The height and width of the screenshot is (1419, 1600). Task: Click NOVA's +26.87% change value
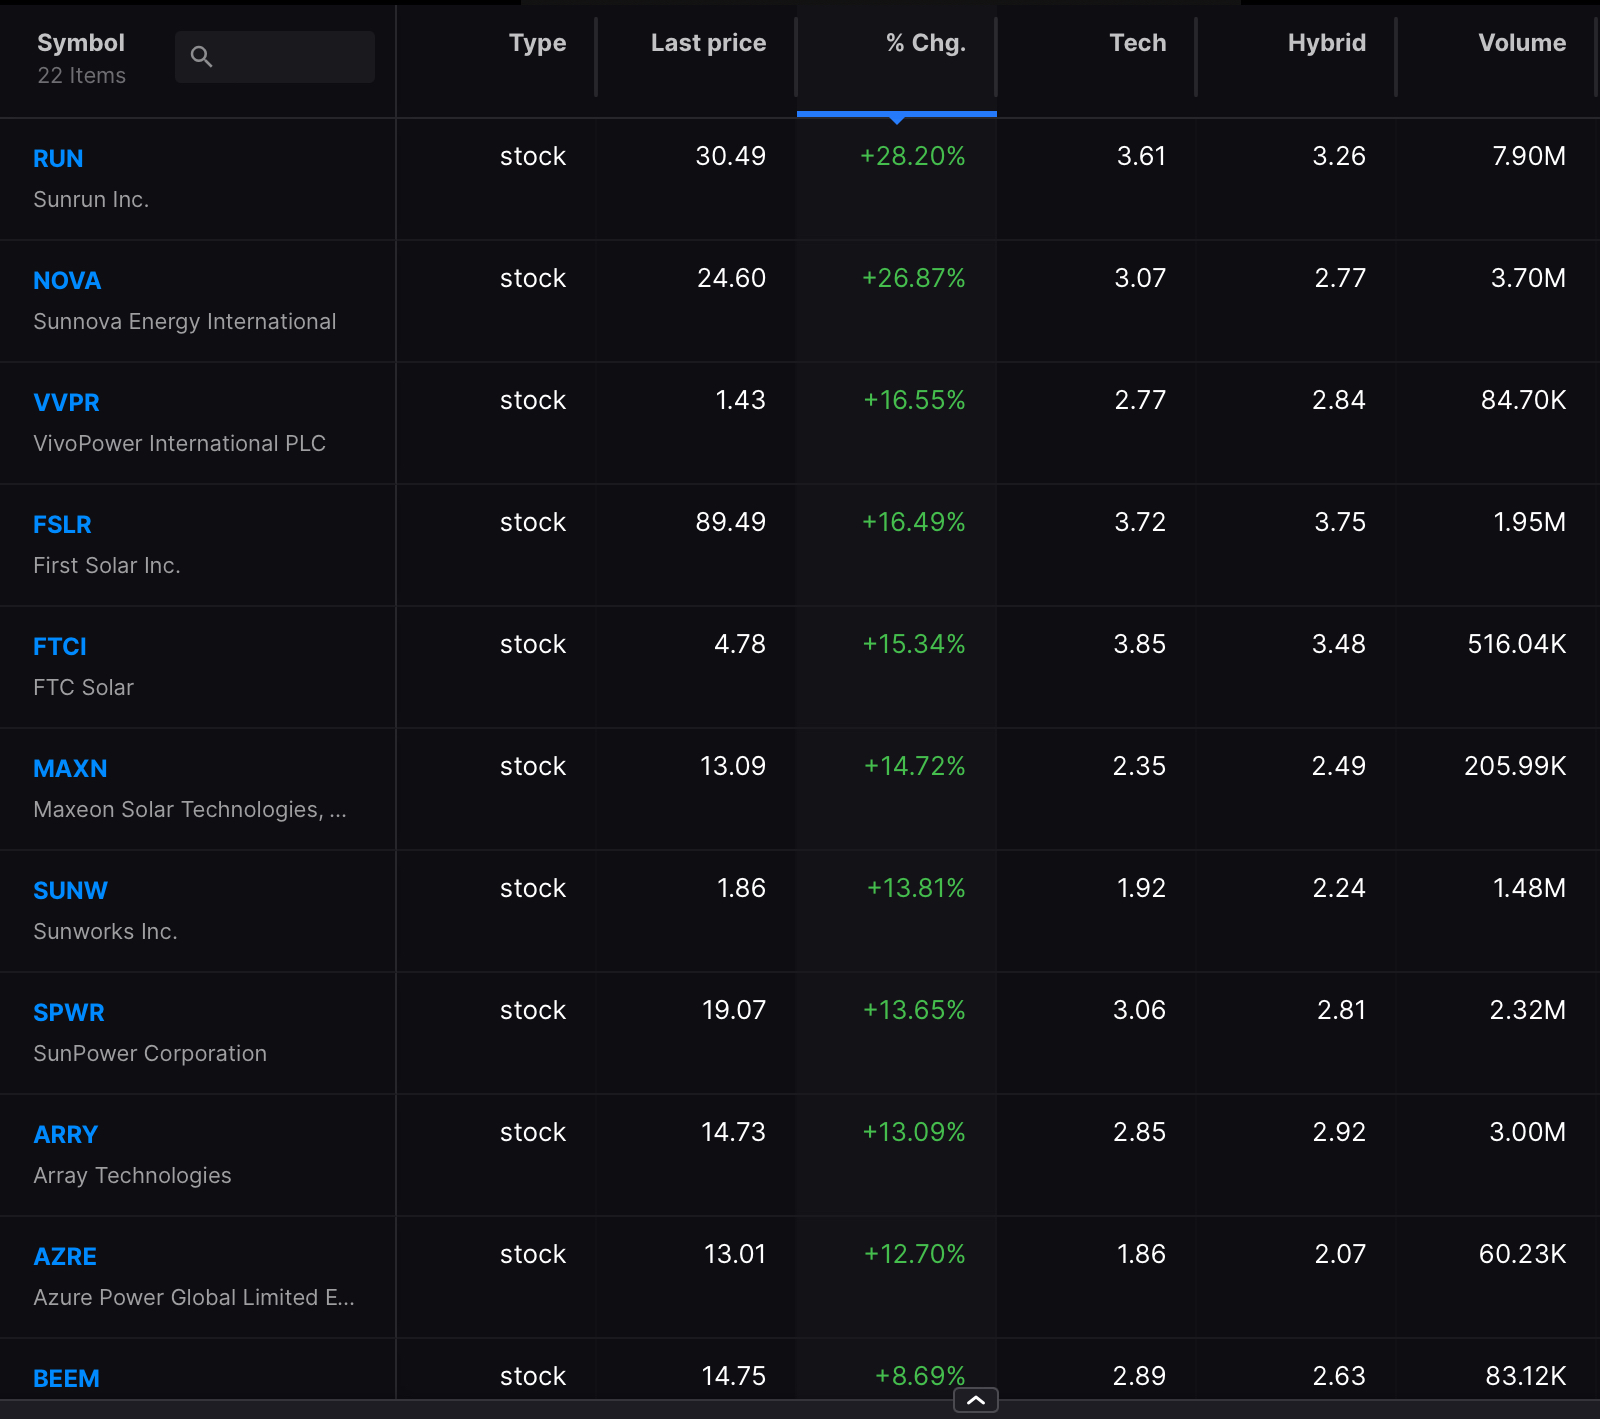(x=914, y=279)
